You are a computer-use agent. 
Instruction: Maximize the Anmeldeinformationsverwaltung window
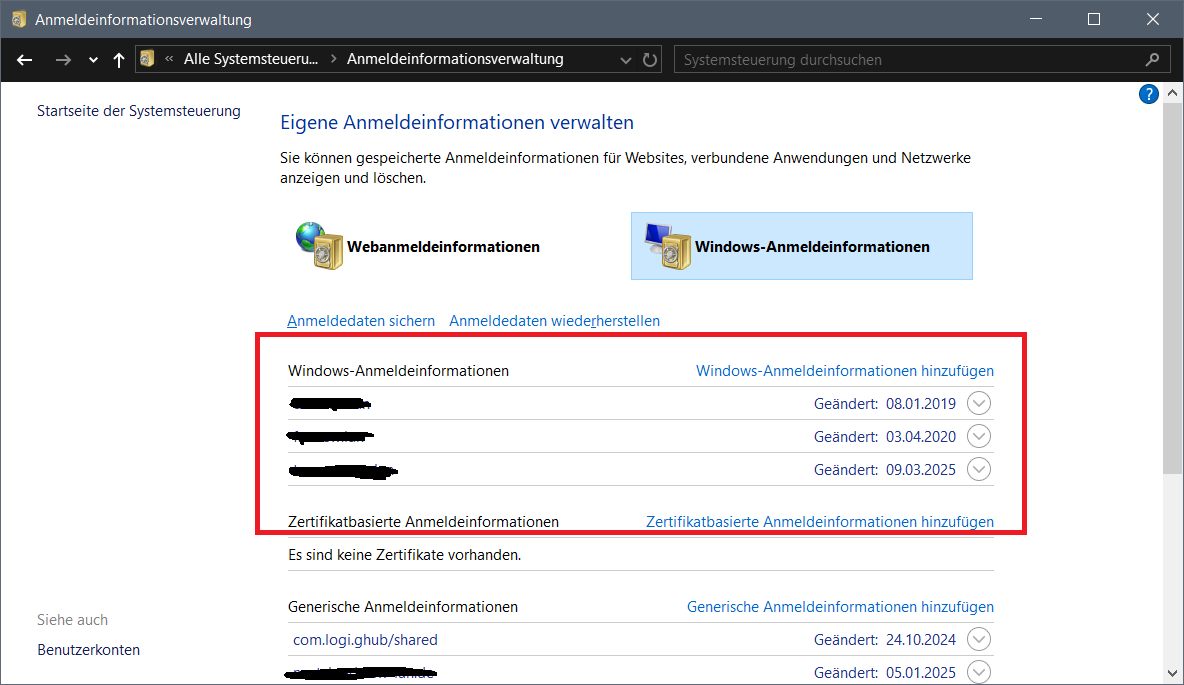[x=1093, y=19]
